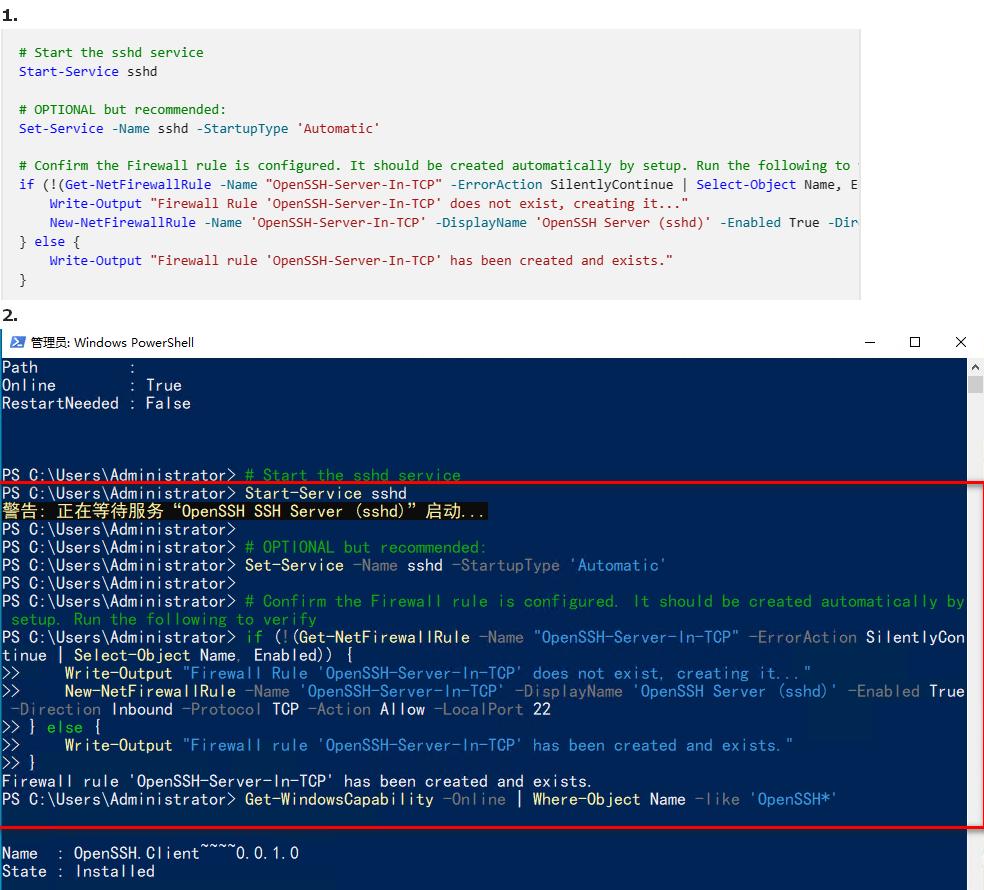The width and height of the screenshot is (984, 890).
Task: Click the PowerShell vertical scrollbar thumb
Action: (x=975, y=385)
